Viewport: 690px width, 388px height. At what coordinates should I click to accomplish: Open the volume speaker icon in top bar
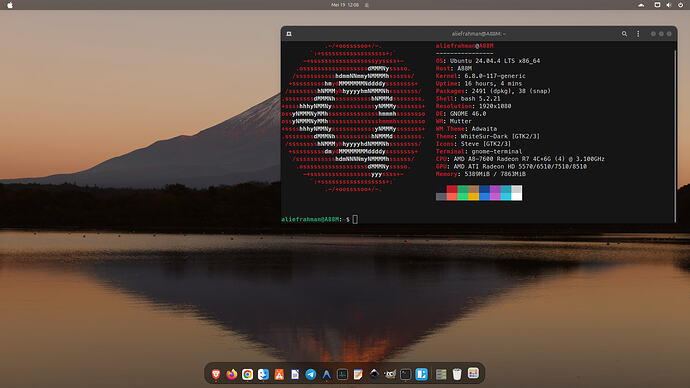click(x=668, y=5)
